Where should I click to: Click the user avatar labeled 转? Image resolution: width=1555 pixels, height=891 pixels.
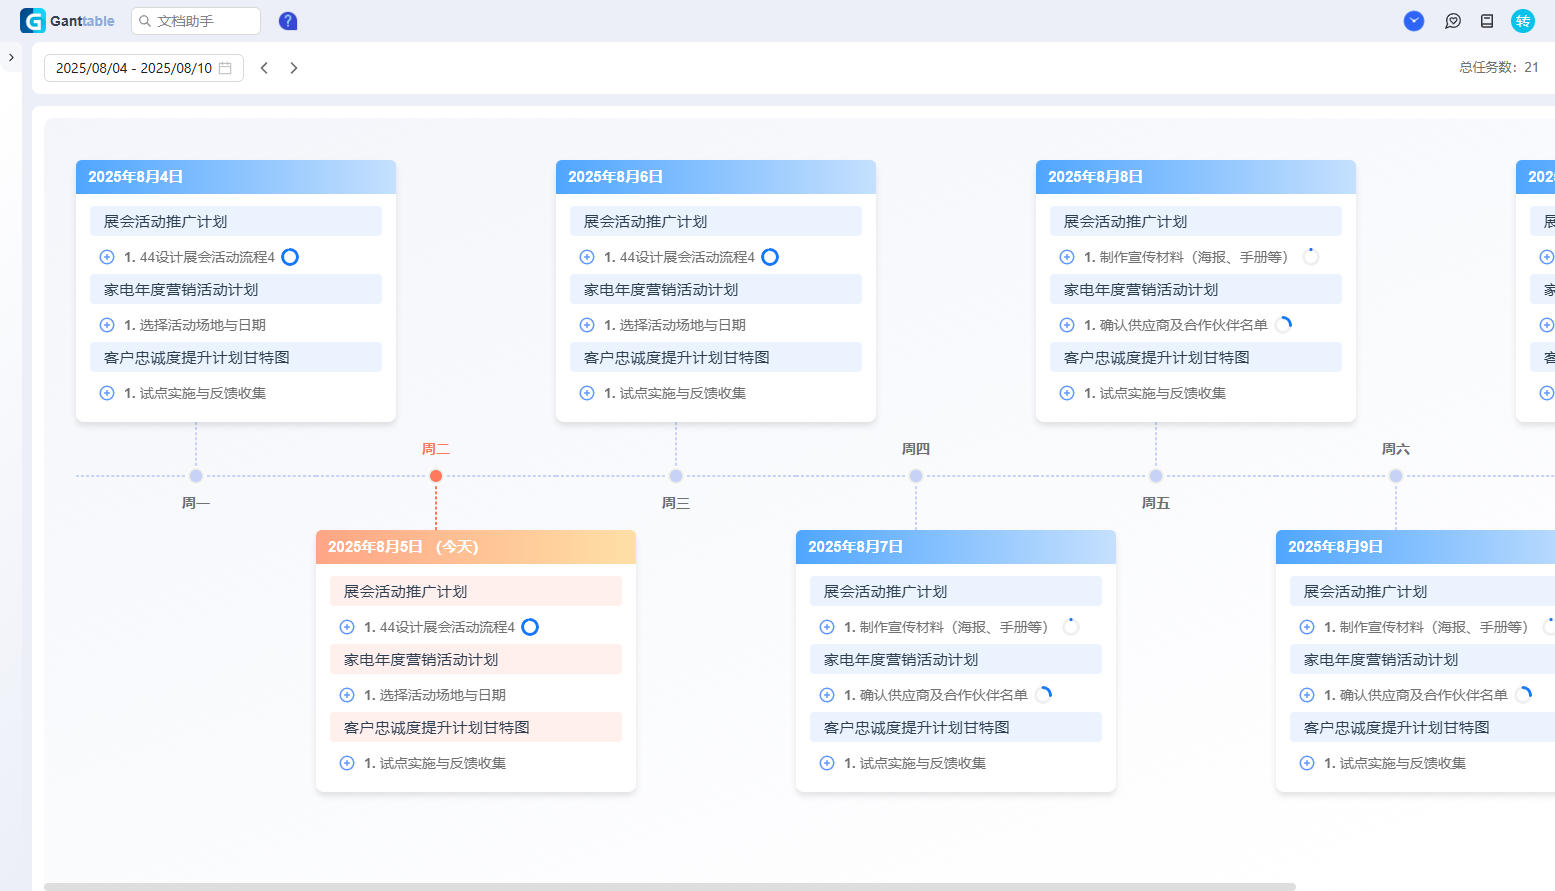pos(1523,21)
